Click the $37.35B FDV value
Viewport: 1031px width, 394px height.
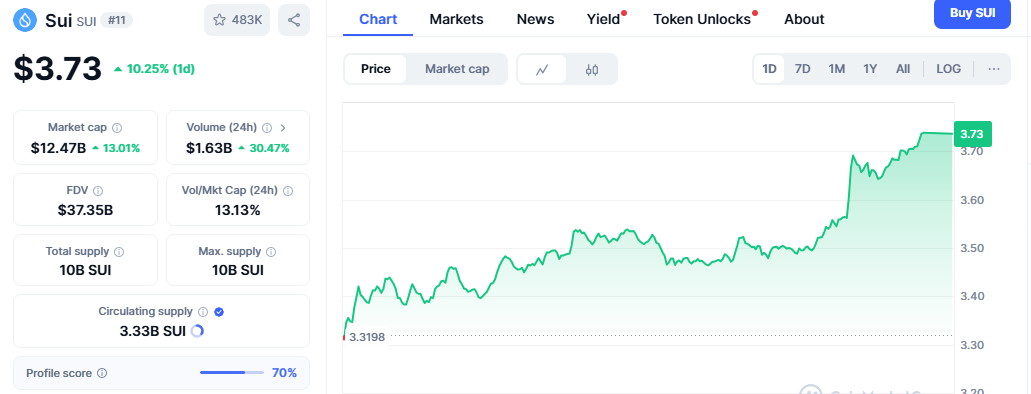pos(85,210)
